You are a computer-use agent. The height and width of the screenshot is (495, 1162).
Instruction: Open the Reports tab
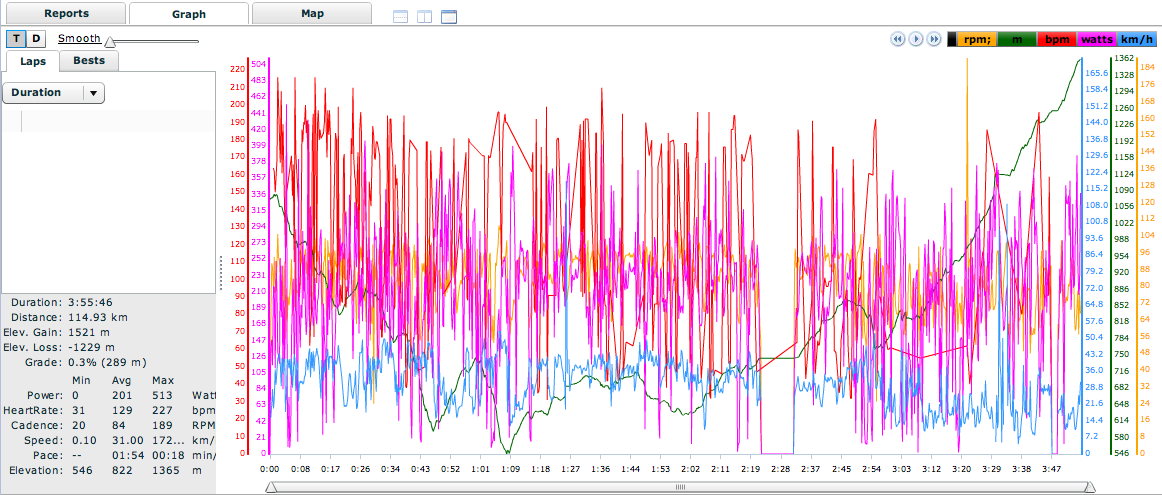click(x=64, y=14)
